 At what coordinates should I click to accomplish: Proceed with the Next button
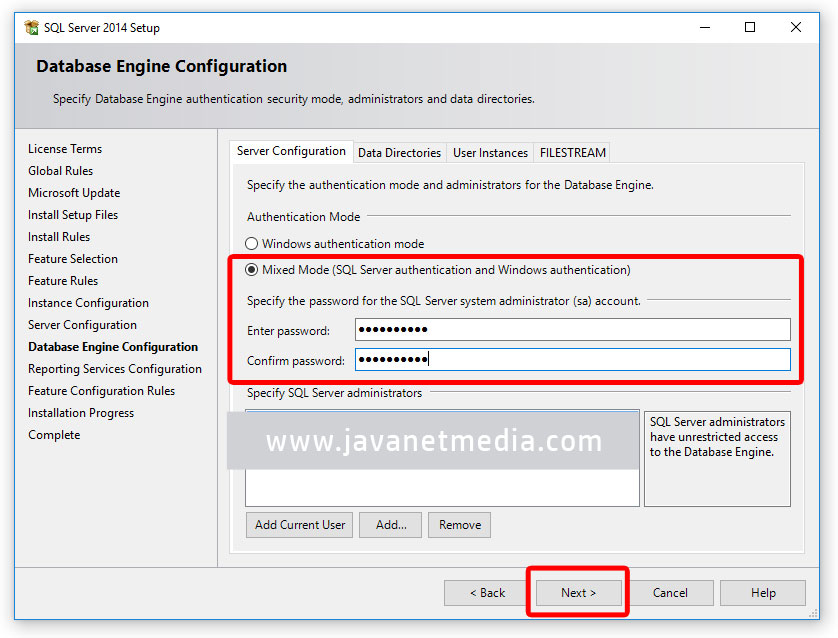tap(578, 593)
